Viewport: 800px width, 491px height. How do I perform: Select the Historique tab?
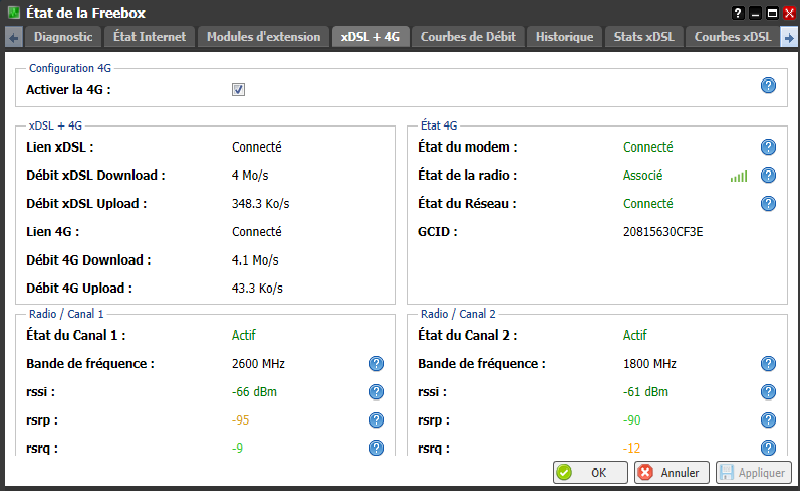point(564,37)
